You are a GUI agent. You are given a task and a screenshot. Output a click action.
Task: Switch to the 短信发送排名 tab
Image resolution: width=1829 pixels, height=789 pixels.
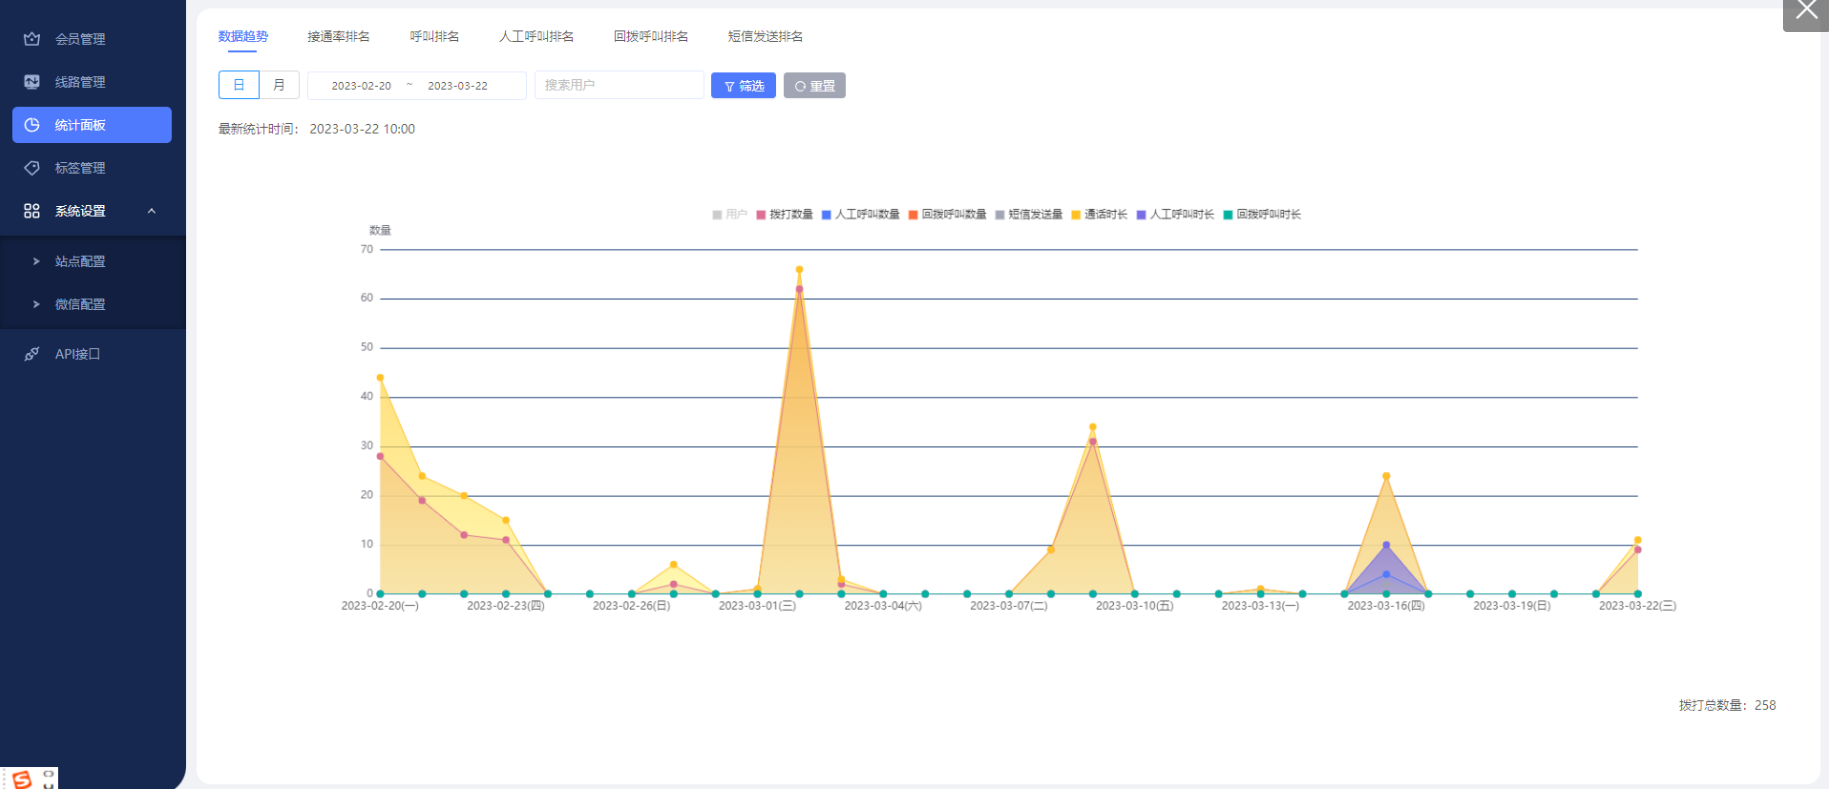point(765,37)
